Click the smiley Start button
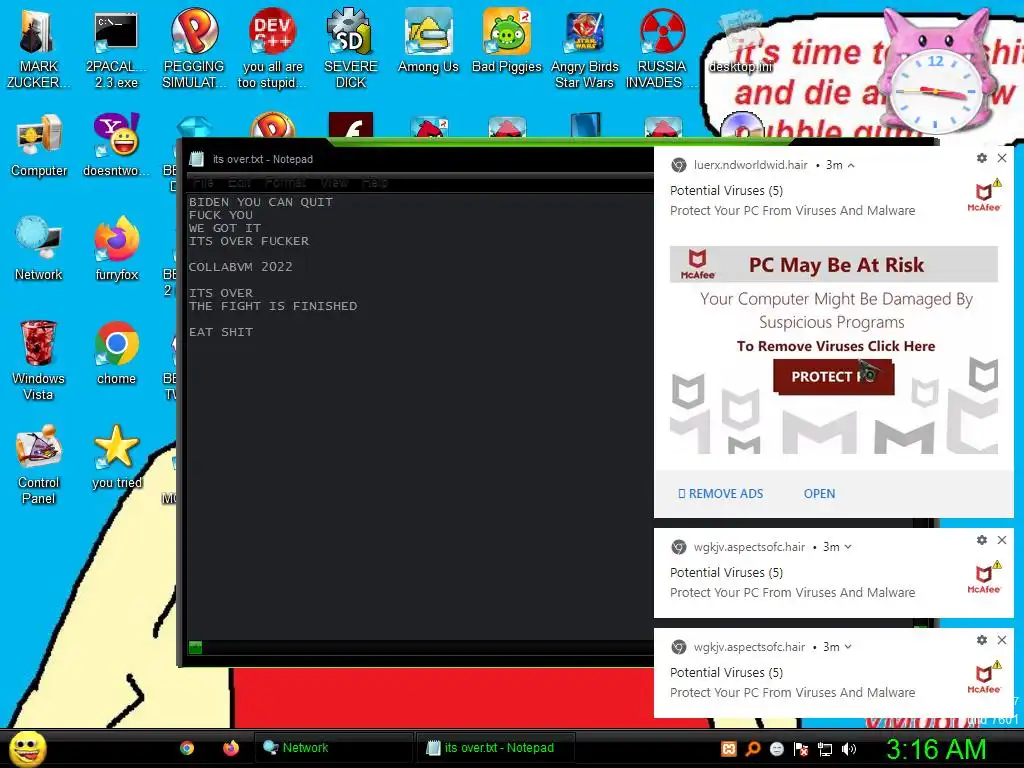1024x768 pixels. (27, 748)
